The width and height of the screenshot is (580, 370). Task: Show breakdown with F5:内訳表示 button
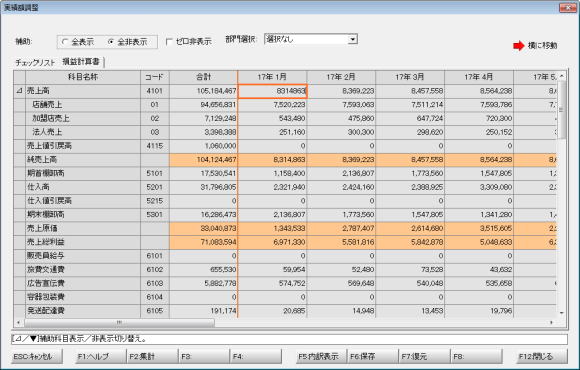coord(321,357)
